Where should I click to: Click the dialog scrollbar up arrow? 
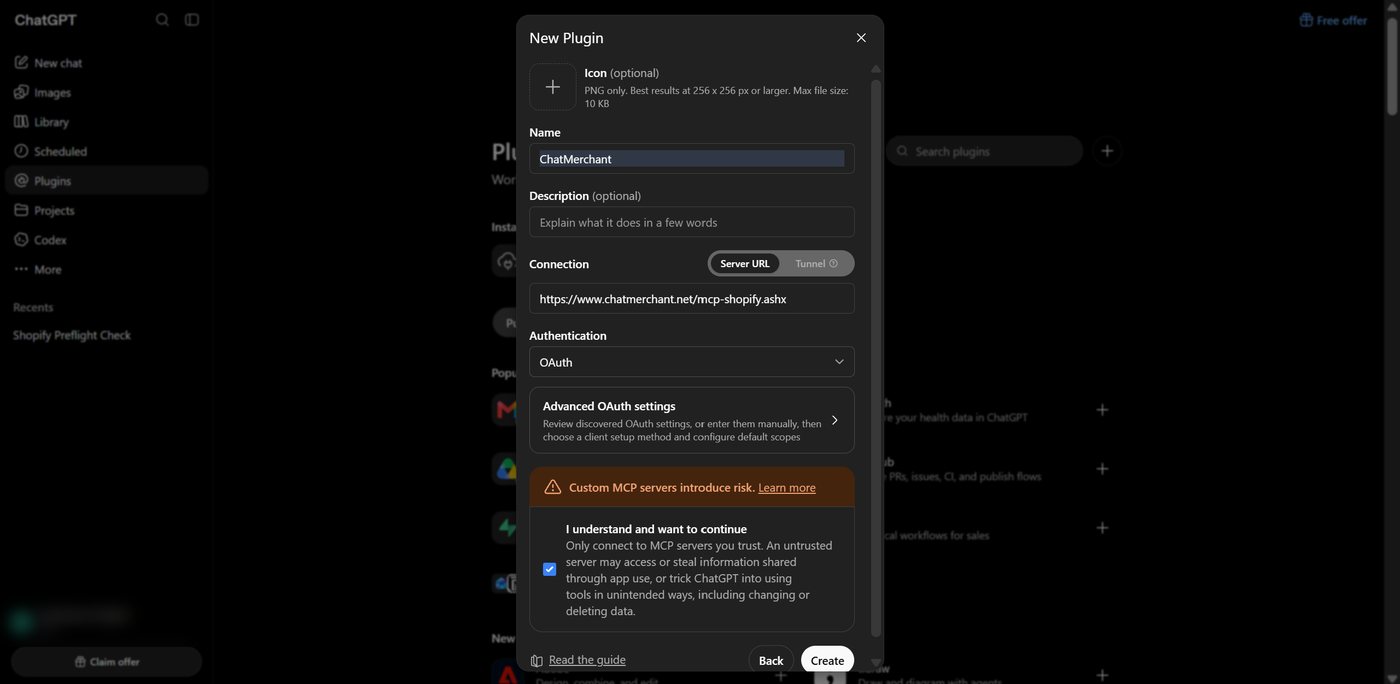876,69
